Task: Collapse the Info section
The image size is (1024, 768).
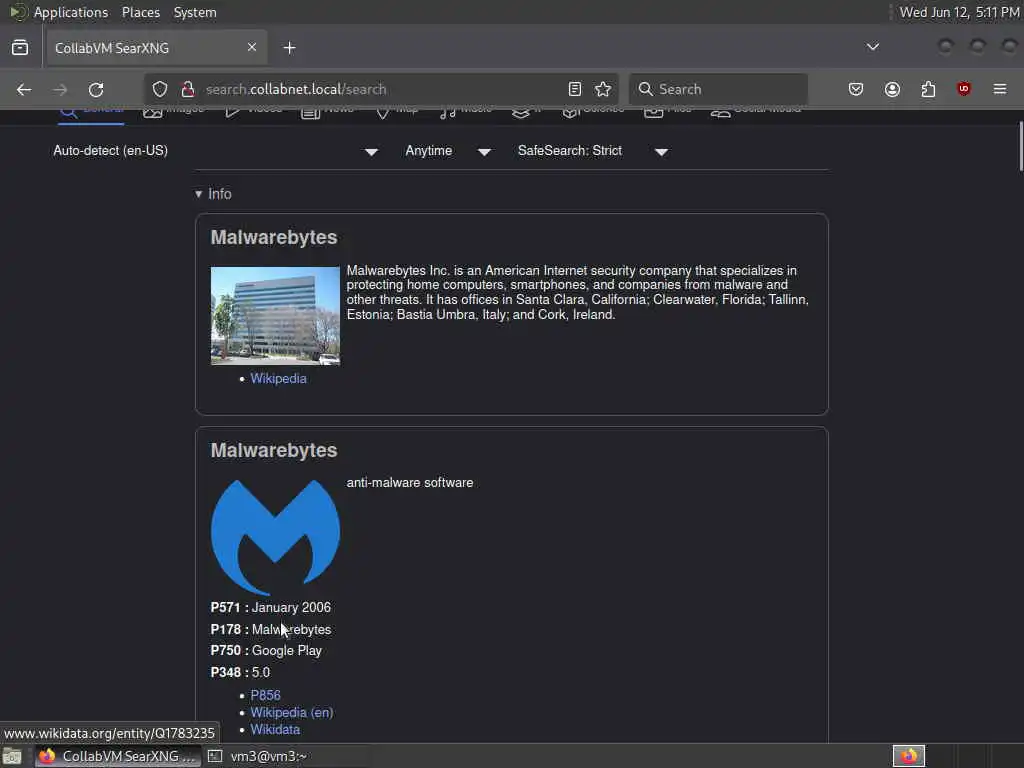Action: coord(214,194)
